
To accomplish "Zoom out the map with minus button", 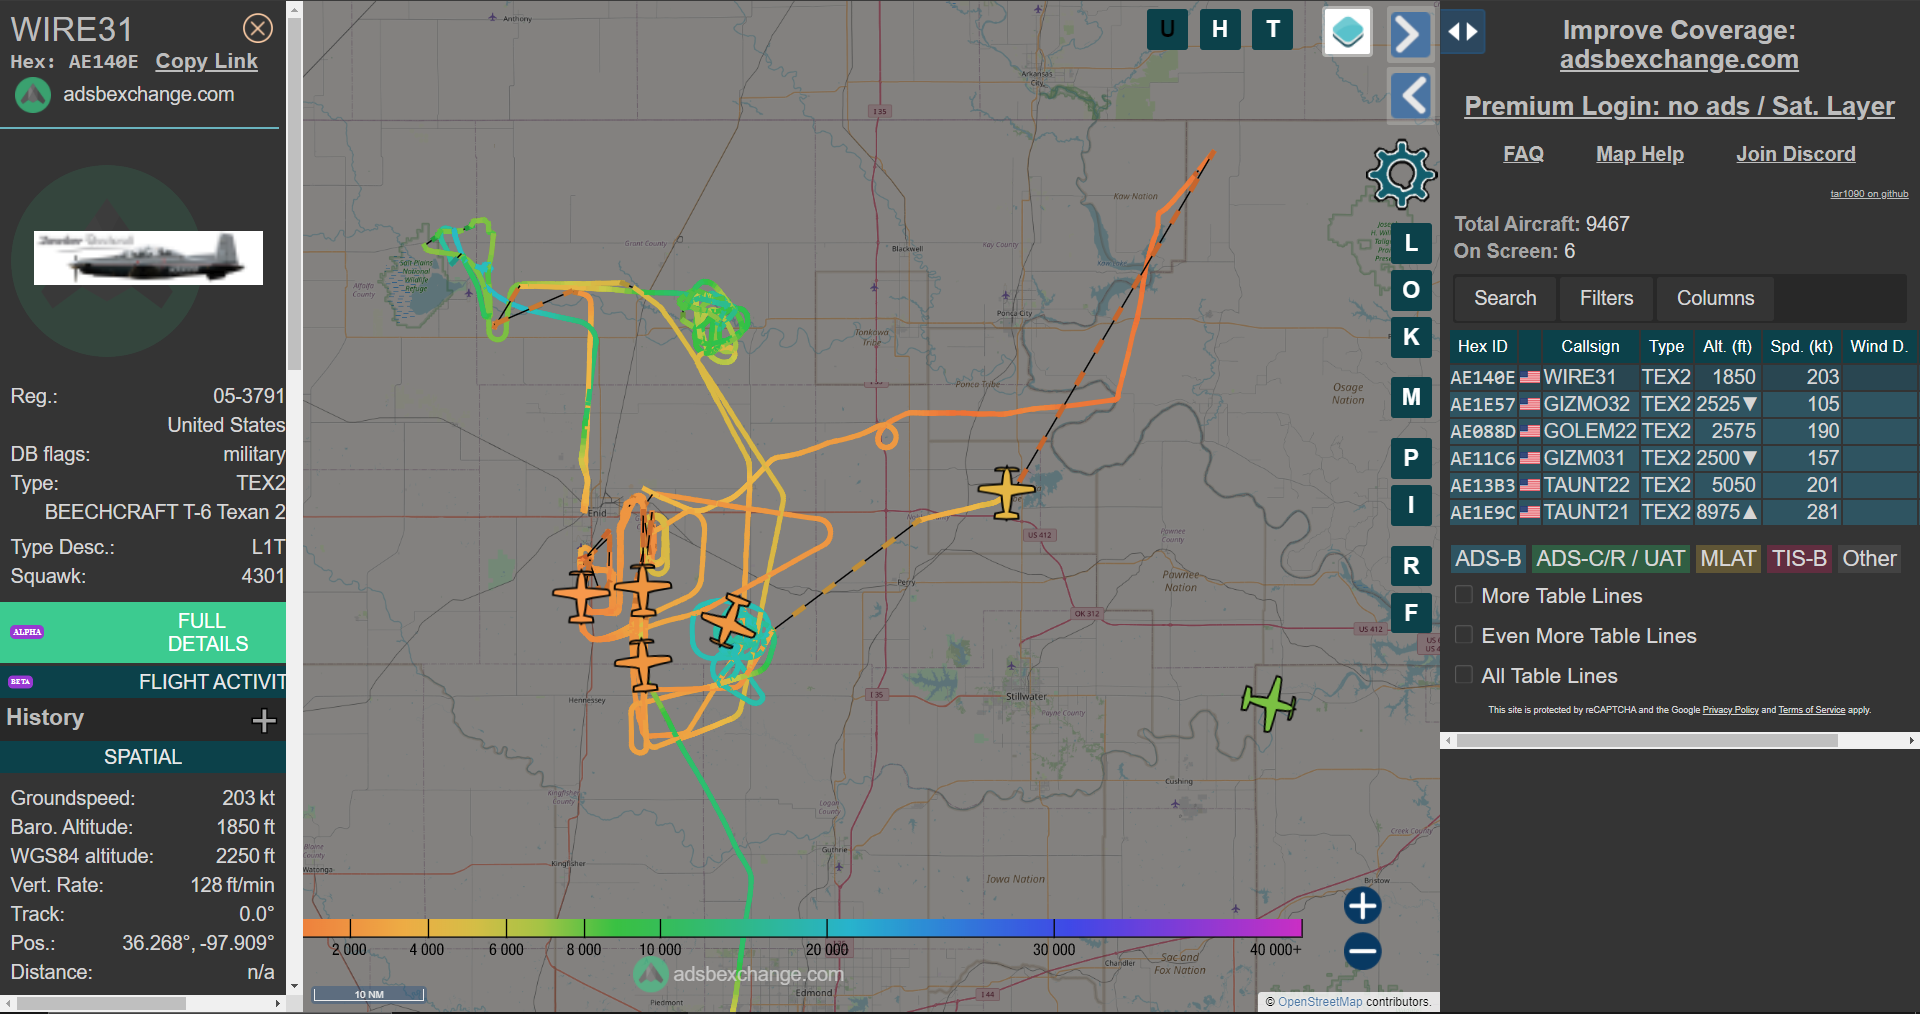I will click(x=1362, y=951).
